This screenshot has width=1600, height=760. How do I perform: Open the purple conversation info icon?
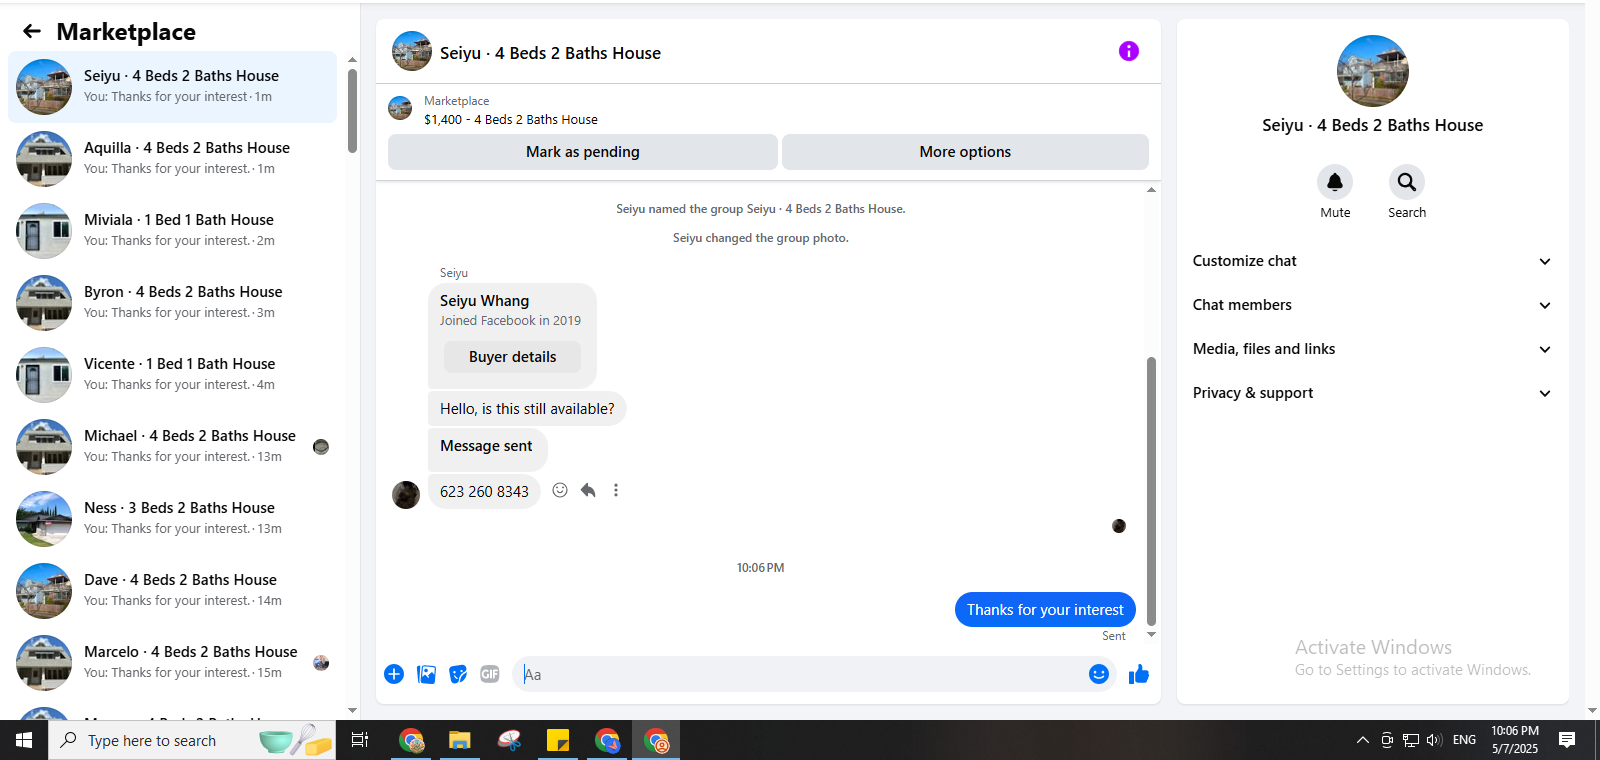click(1129, 51)
